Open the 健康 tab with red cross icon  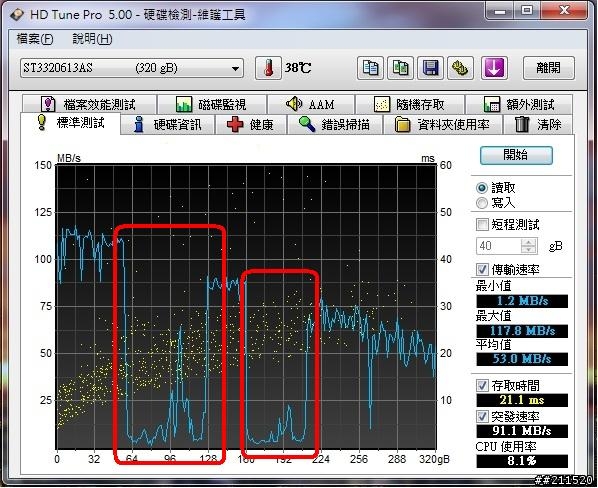click(x=251, y=125)
